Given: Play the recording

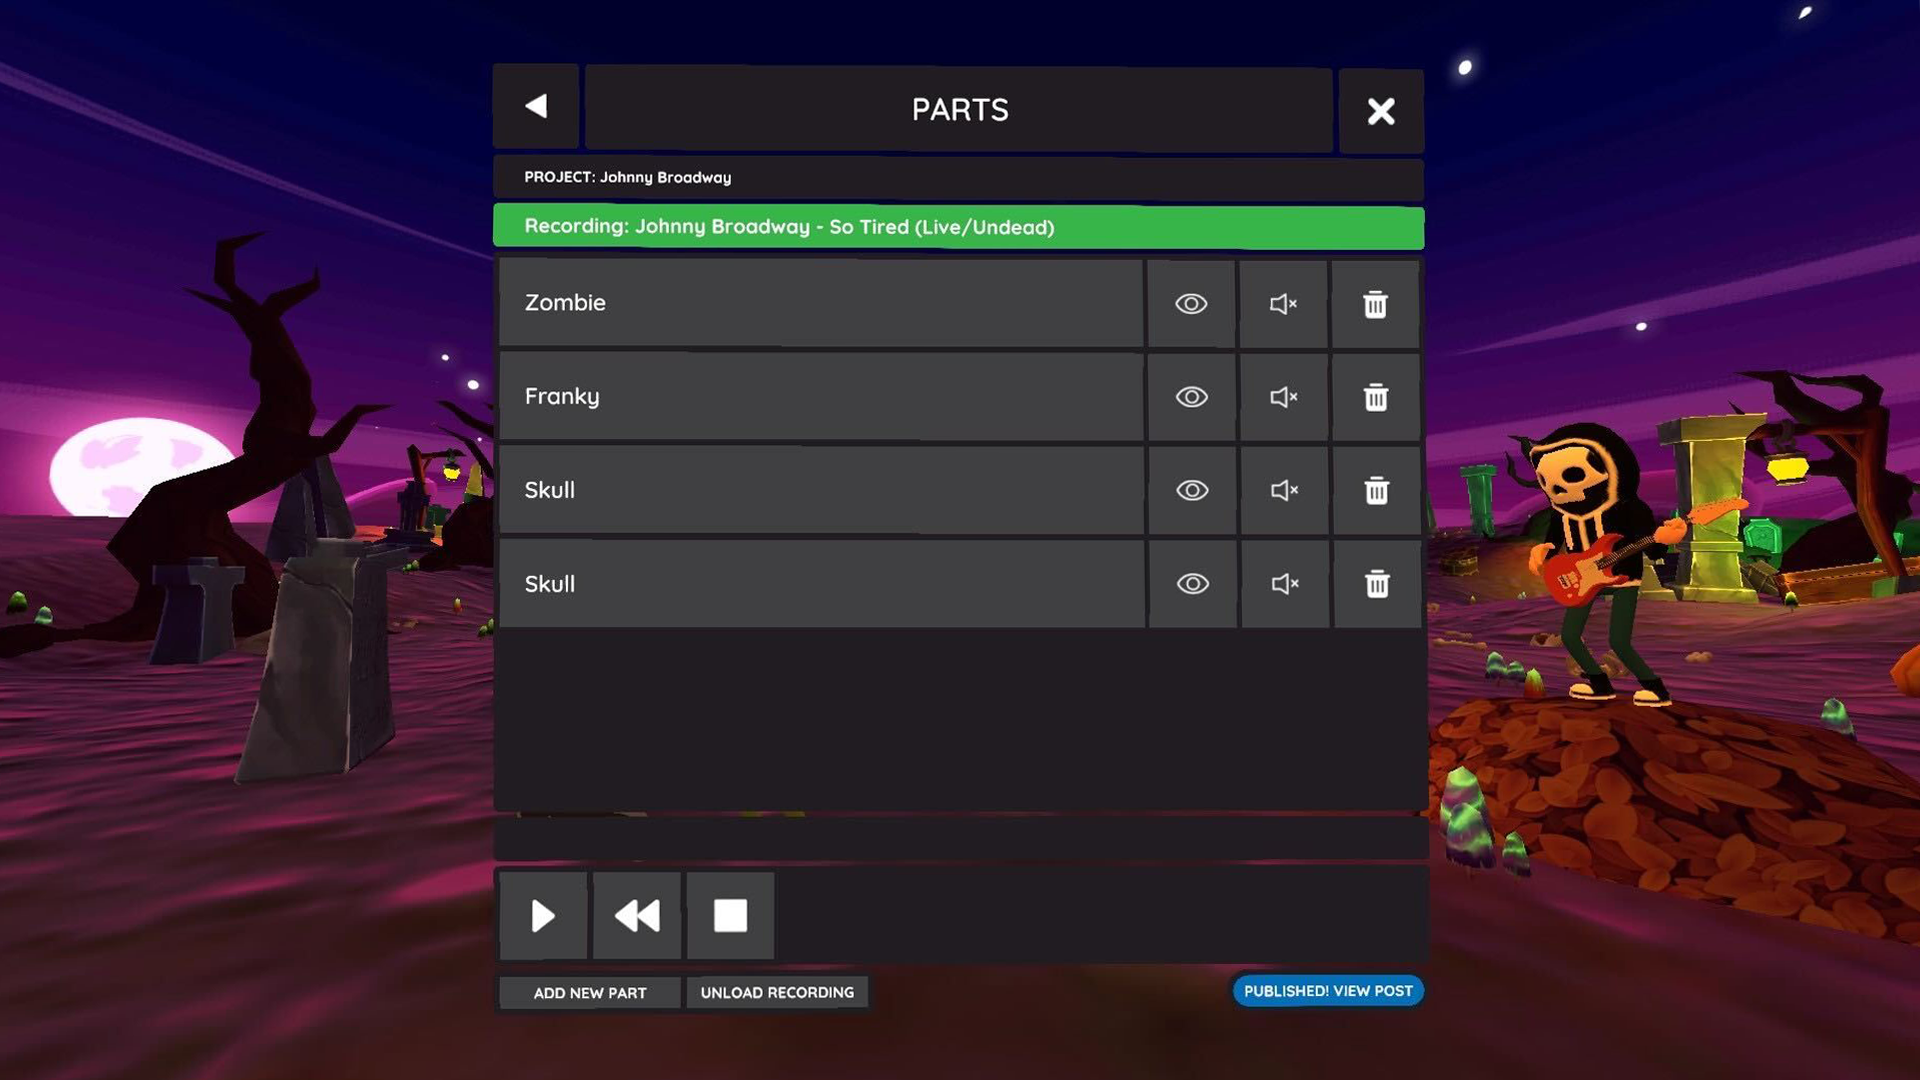Looking at the screenshot, I should coord(543,916).
